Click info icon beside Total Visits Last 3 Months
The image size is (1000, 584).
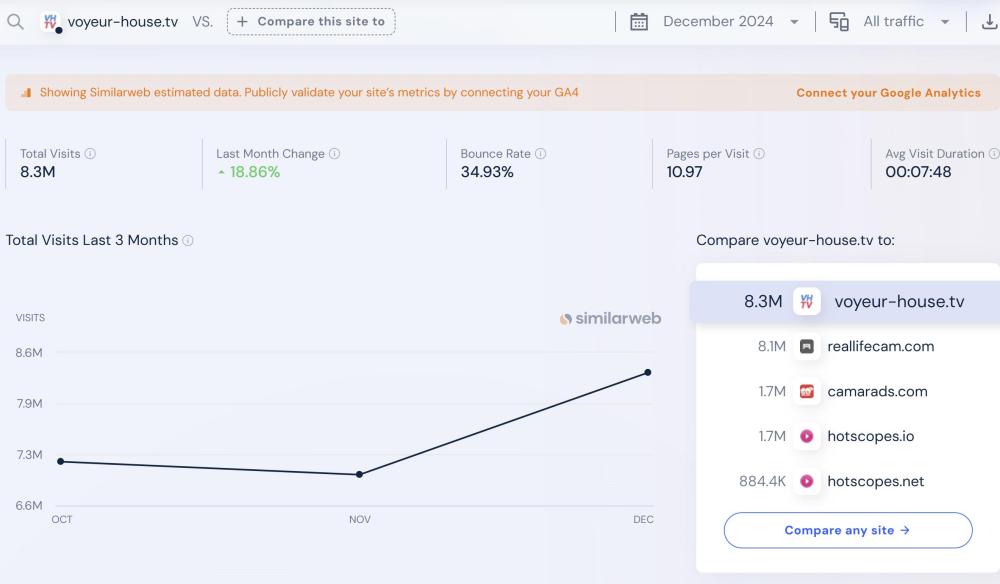pos(188,241)
